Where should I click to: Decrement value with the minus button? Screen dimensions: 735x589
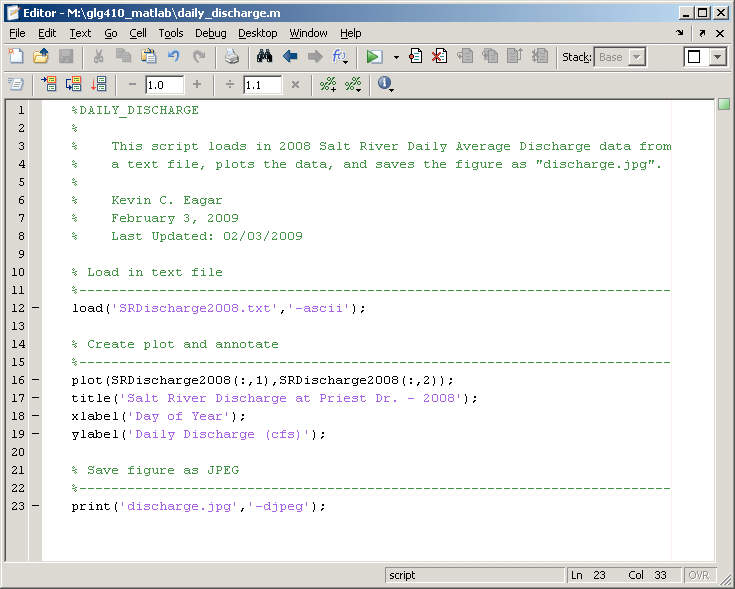pos(132,84)
